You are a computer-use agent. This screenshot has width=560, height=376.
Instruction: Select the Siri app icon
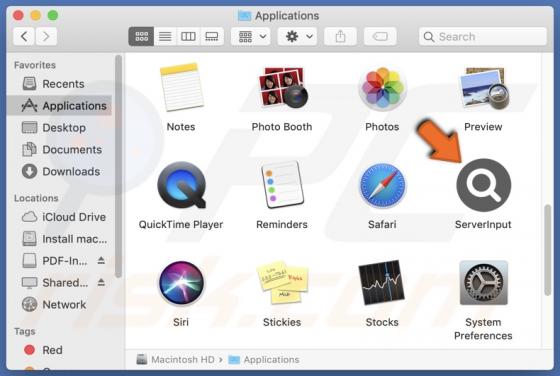pyautogui.click(x=181, y=283)
